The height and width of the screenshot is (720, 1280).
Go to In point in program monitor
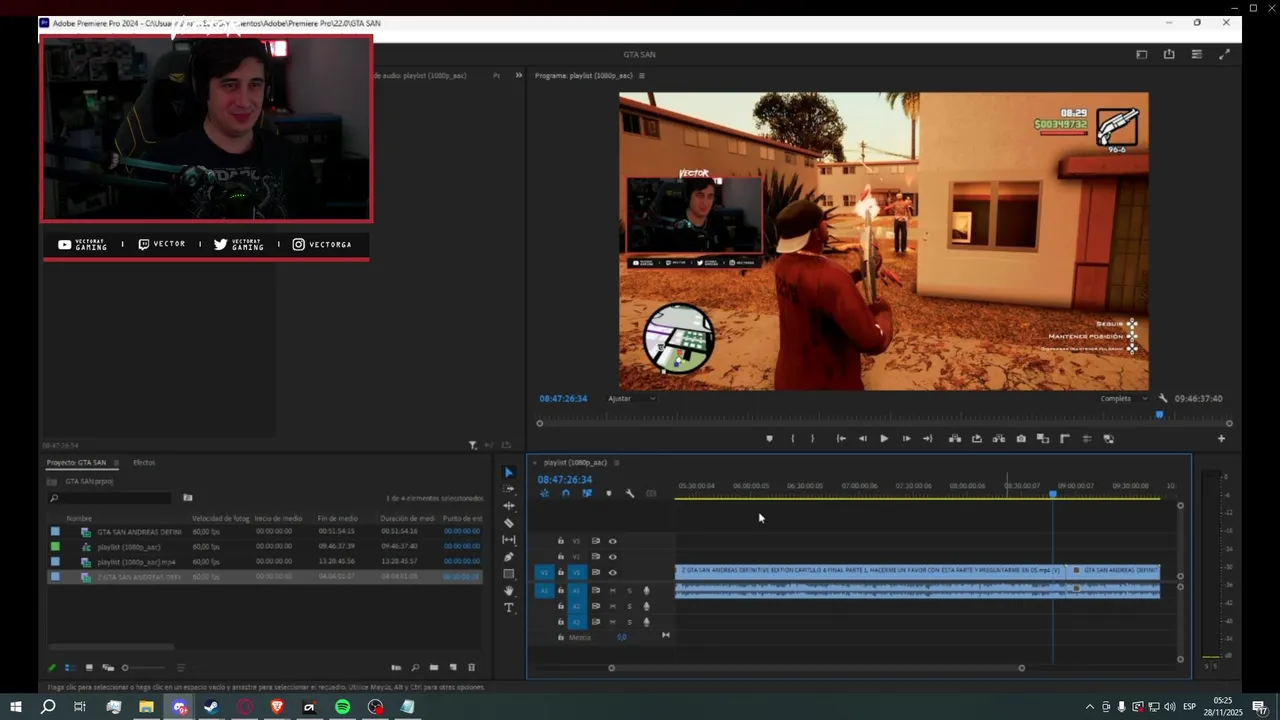pyautogui.click(x=841, y=439)
